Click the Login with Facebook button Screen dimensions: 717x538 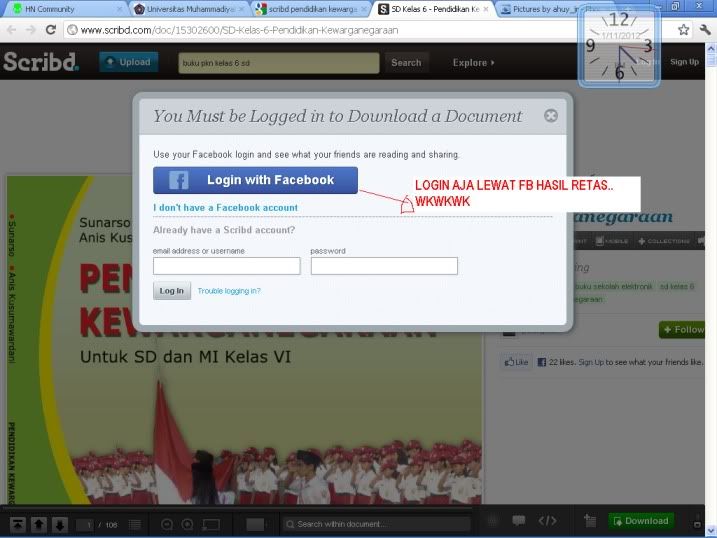coord(255,180)
